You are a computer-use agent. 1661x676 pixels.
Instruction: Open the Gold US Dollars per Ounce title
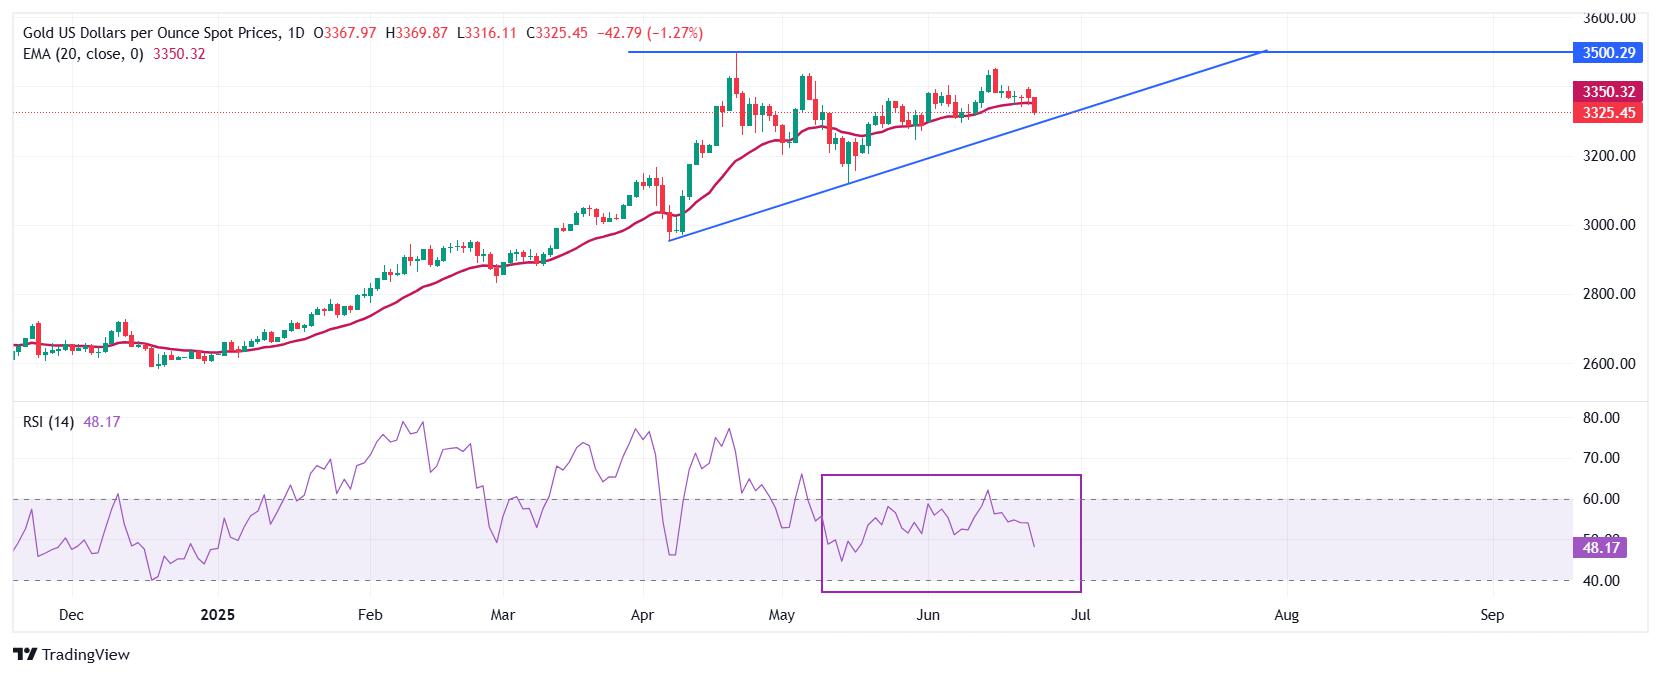point(152,33)
